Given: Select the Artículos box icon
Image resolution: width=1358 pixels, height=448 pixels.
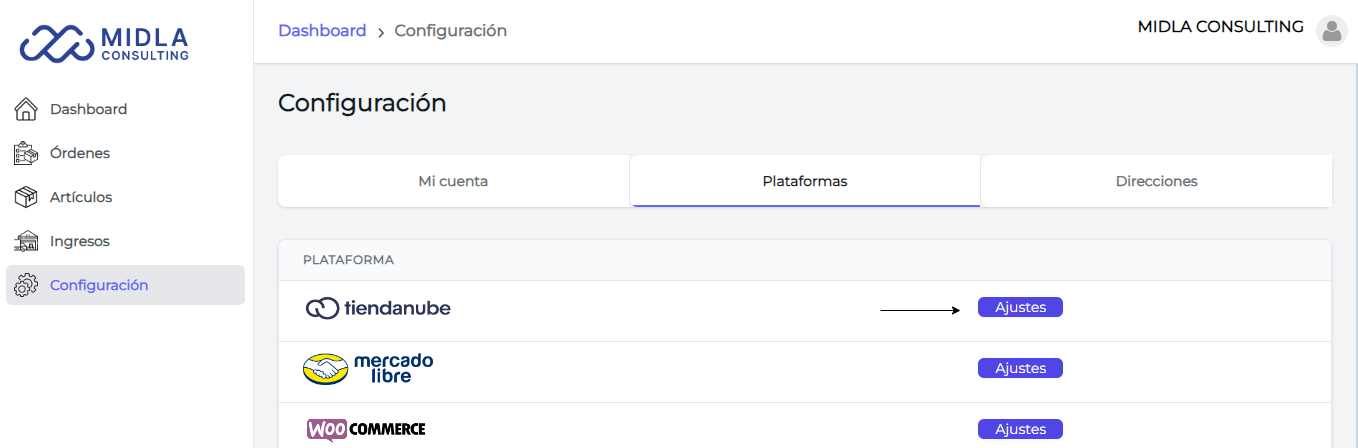Looking at the screenshot, I should (x=26, y=197).
